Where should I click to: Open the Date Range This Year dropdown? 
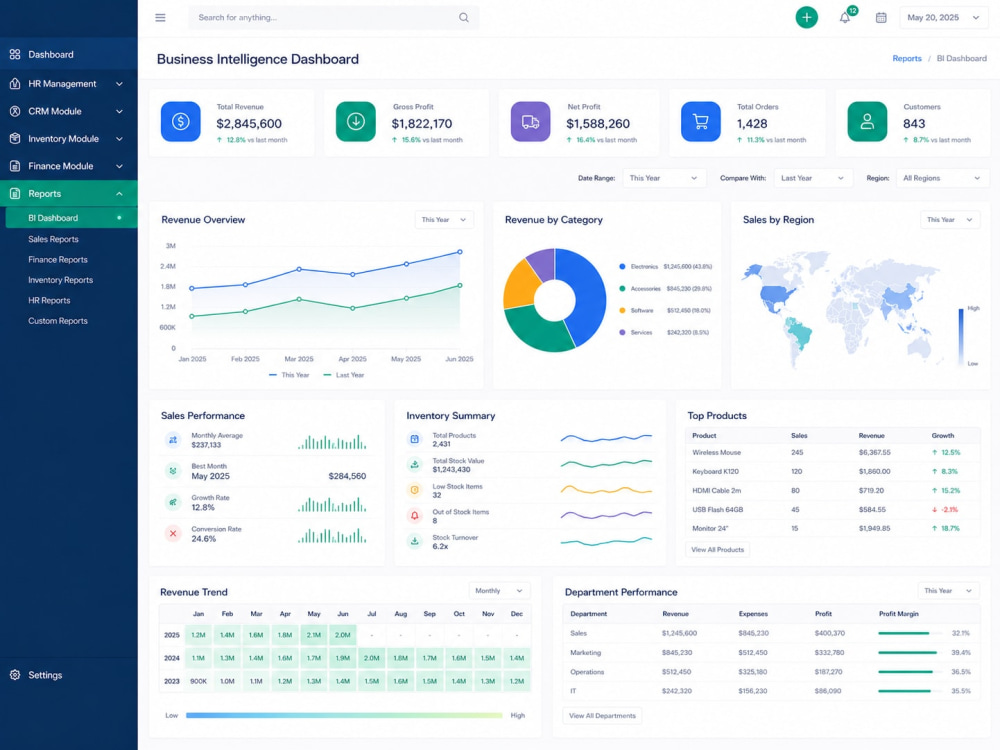point(663,178)
